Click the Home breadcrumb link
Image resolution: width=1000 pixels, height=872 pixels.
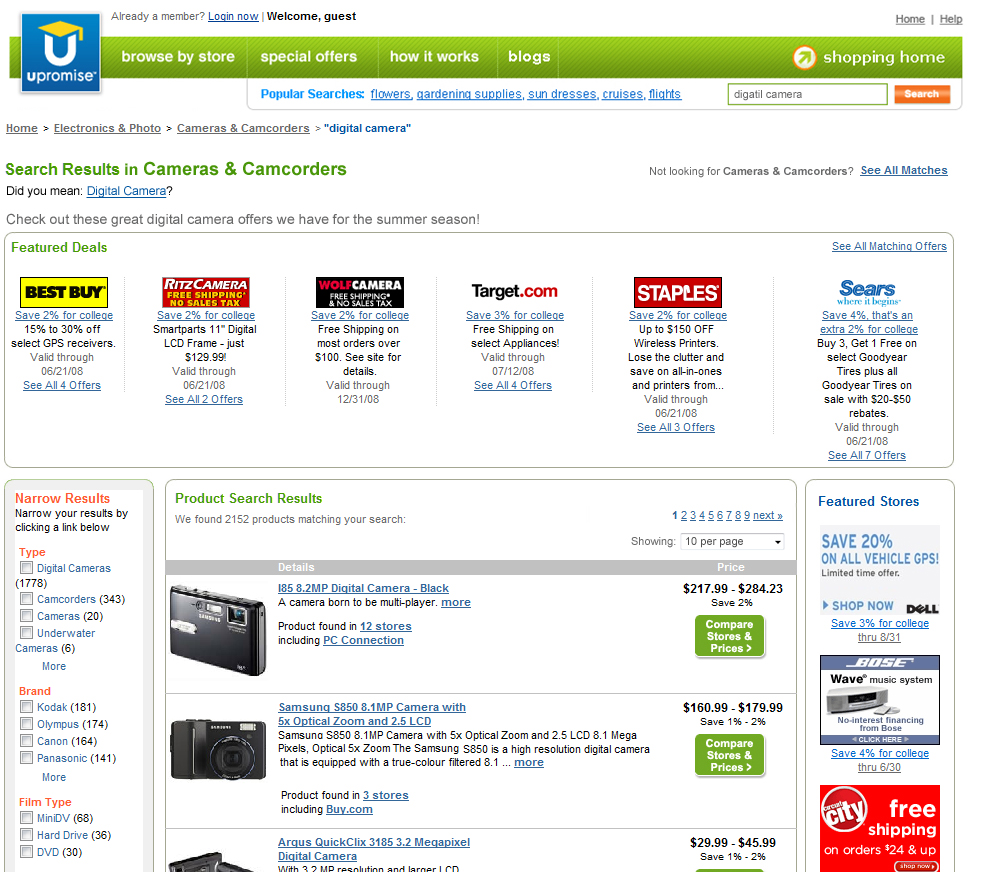(22, 128)
